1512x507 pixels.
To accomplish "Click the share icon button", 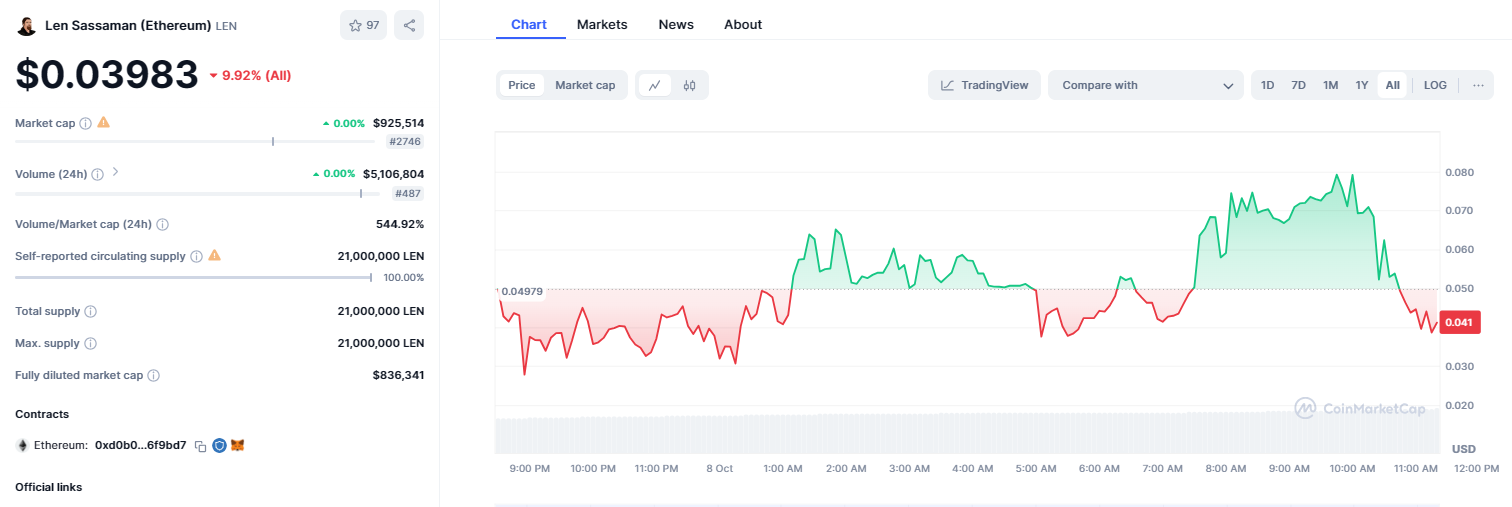I will click(x=409, y=25).
